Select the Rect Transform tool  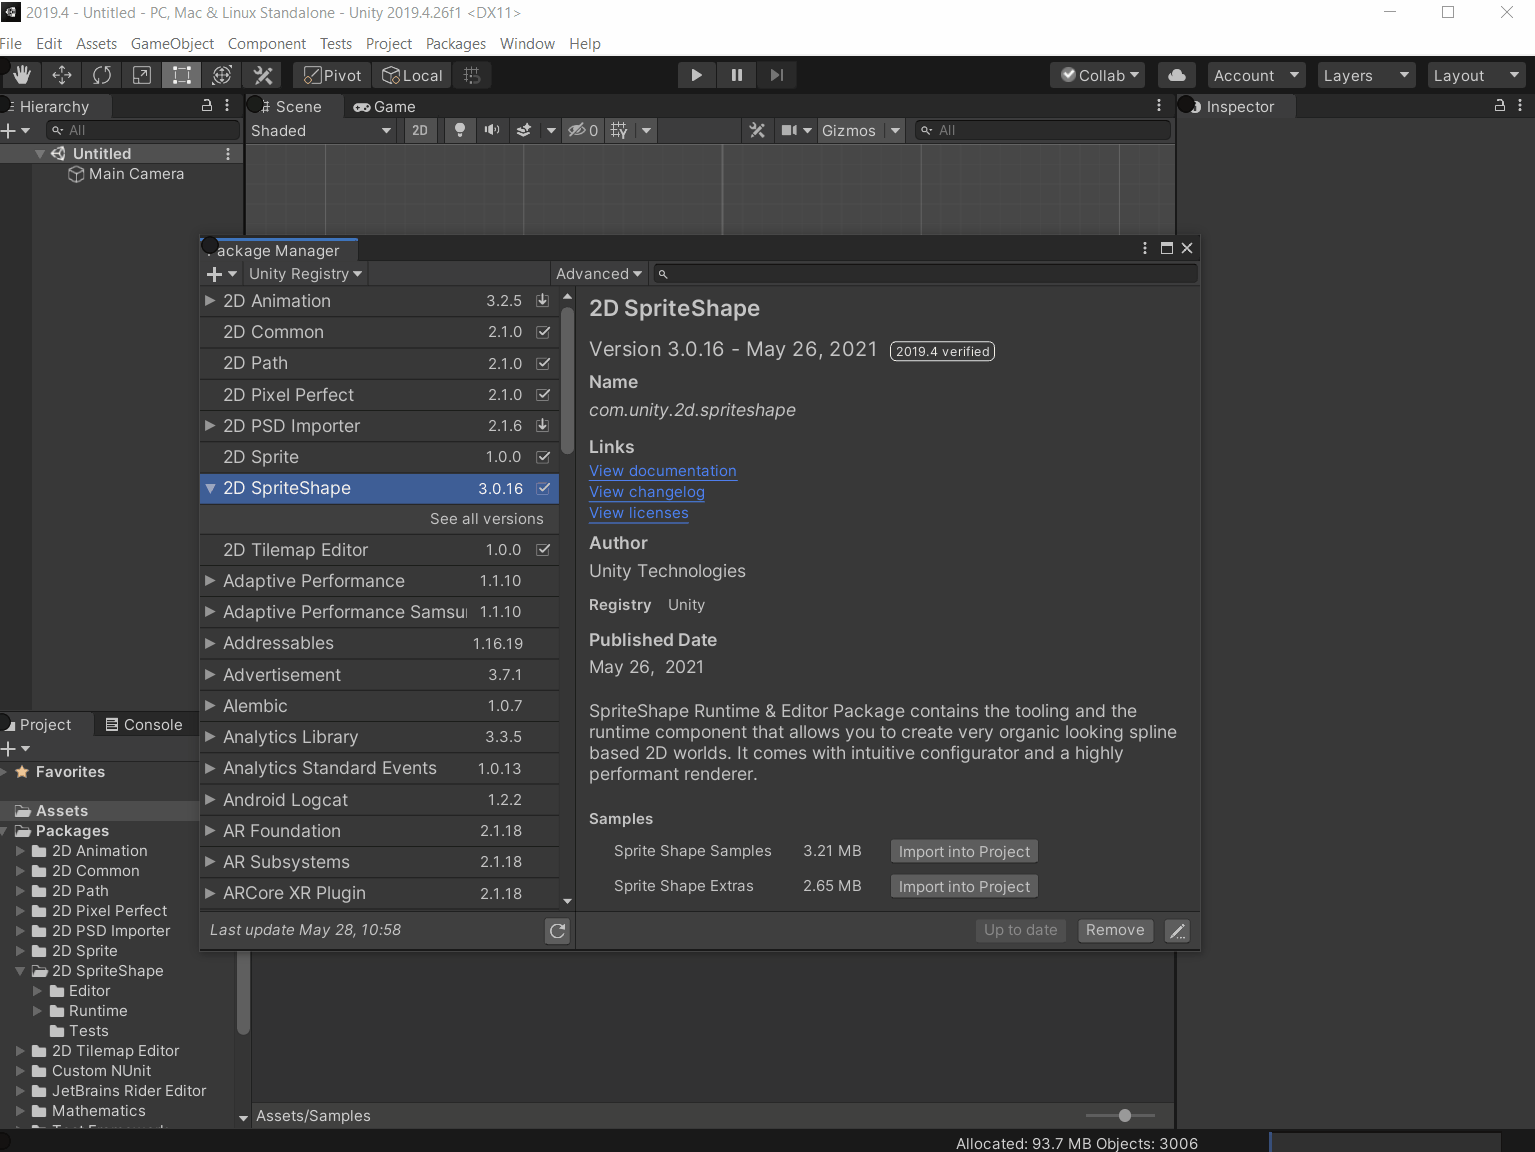(x=182, y=75)
